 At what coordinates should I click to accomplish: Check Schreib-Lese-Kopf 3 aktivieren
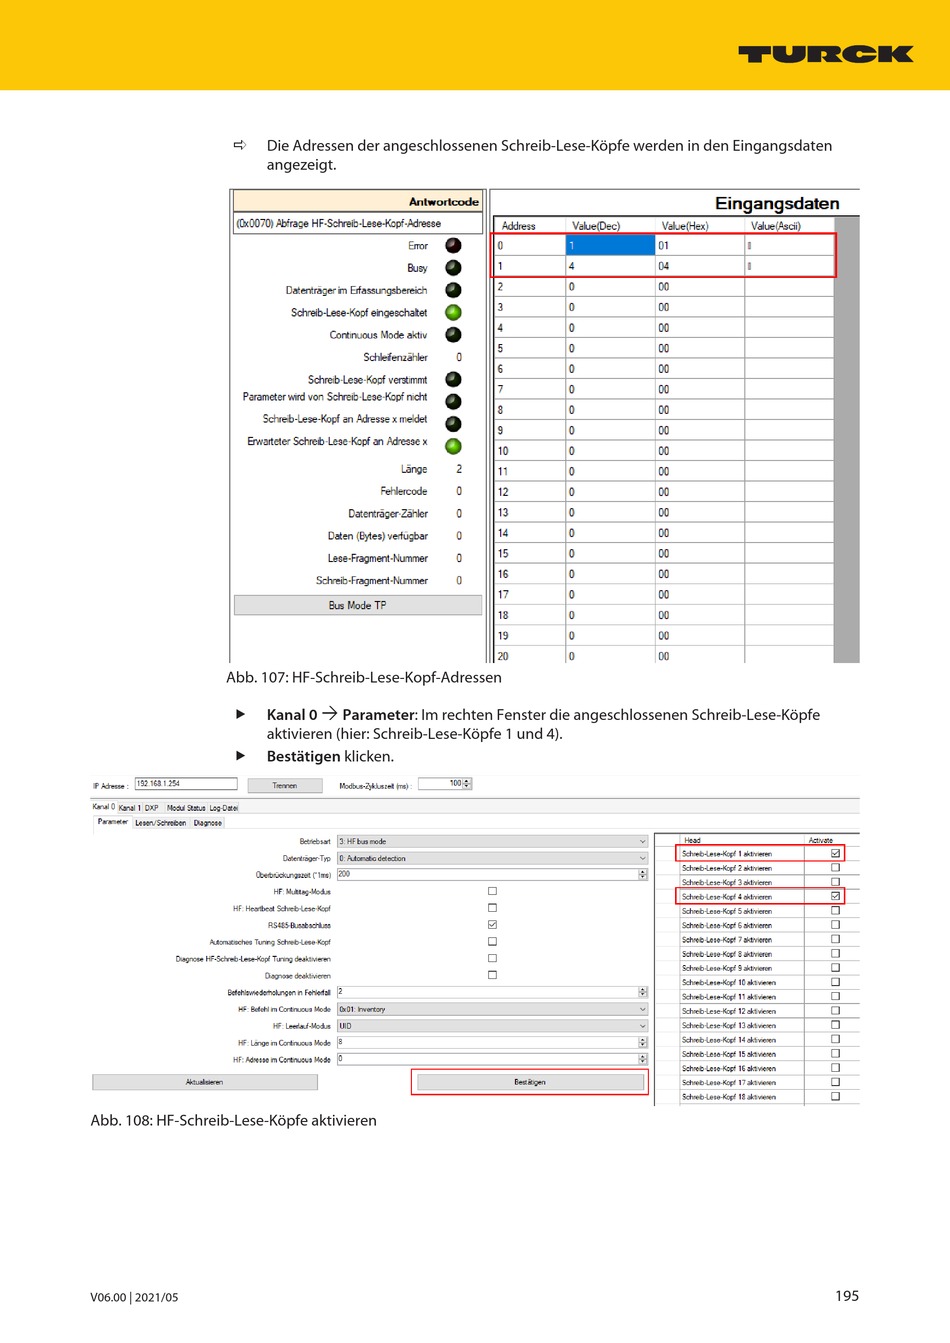click(835, 882)
